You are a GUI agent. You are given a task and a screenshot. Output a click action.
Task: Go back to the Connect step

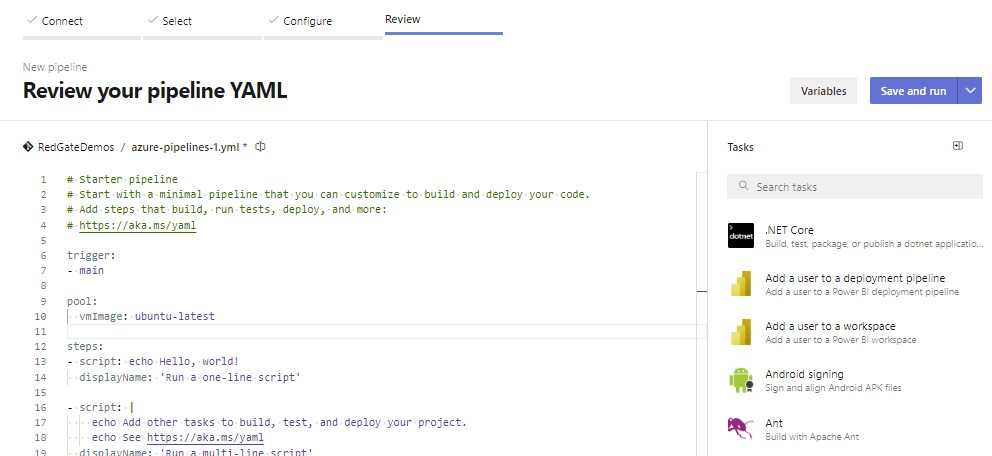[x=62, y=20]
